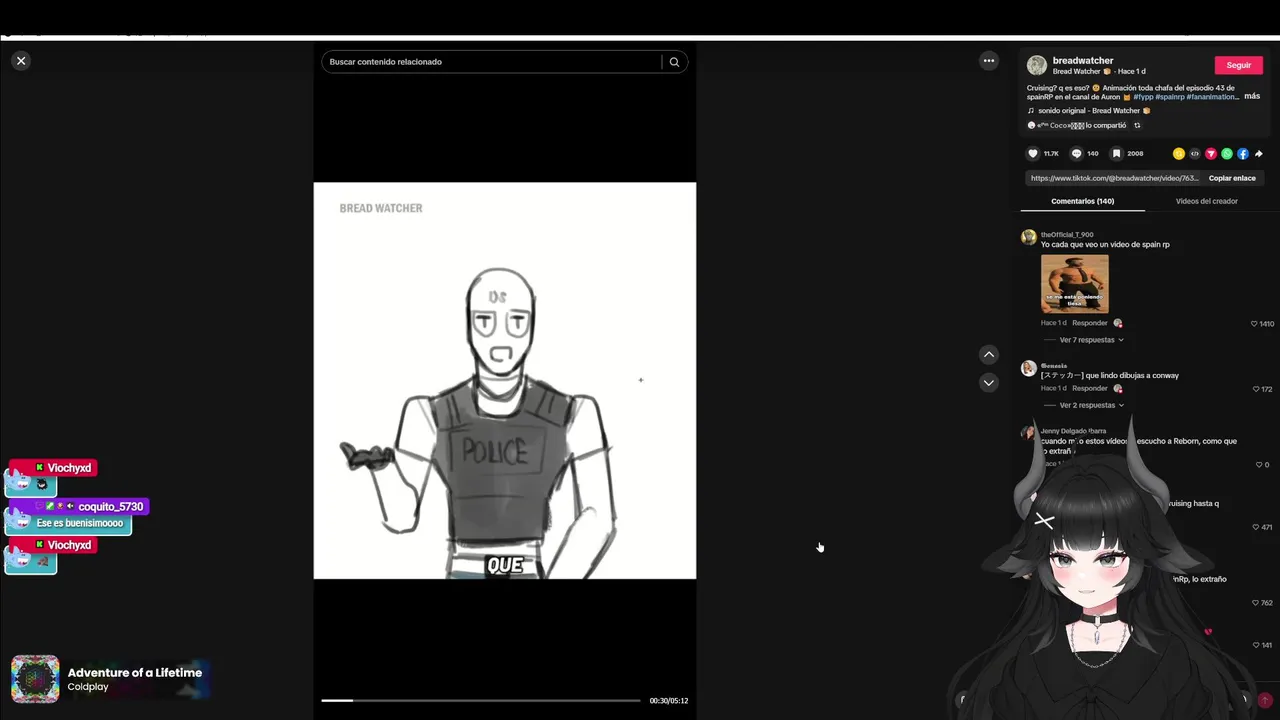
Task: Go to the next video with the down chevron
Action: click(988, 382)
